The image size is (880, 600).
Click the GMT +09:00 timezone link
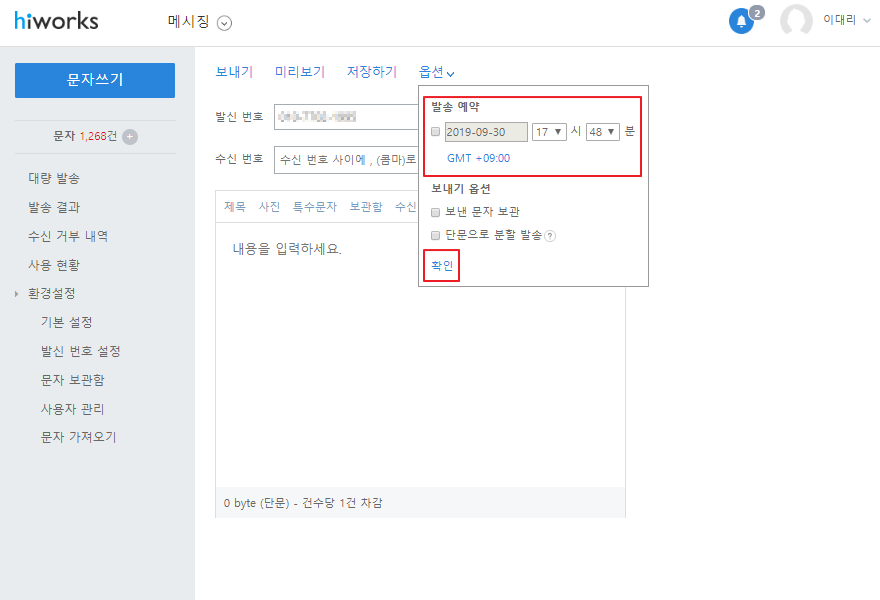[478, 158]
